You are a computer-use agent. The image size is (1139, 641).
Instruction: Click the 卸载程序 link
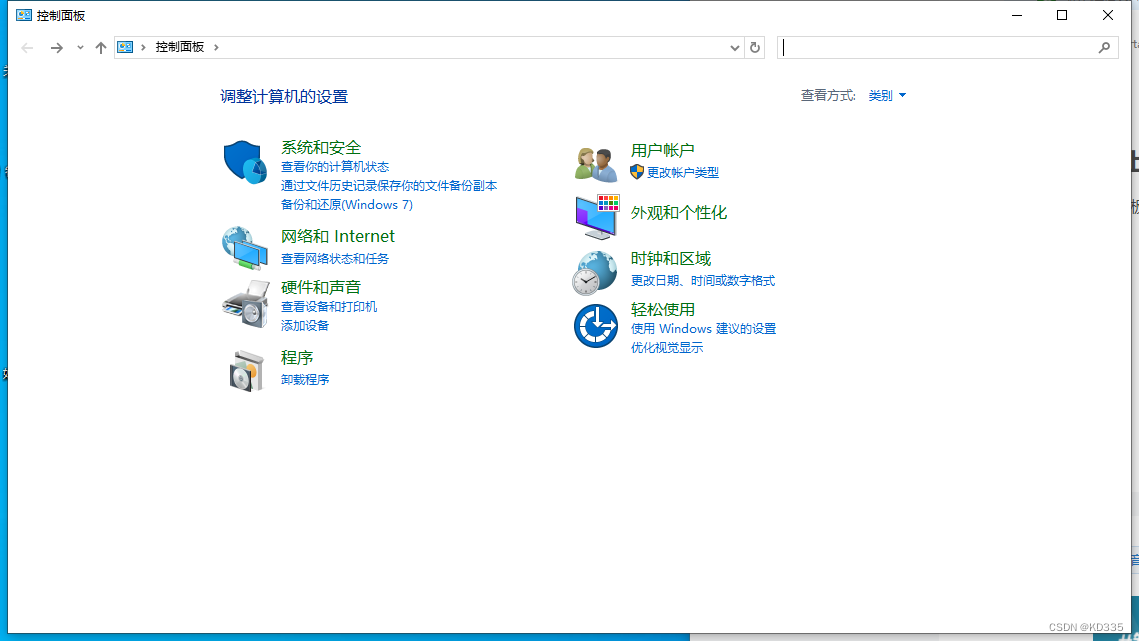[x=304, y=379]
